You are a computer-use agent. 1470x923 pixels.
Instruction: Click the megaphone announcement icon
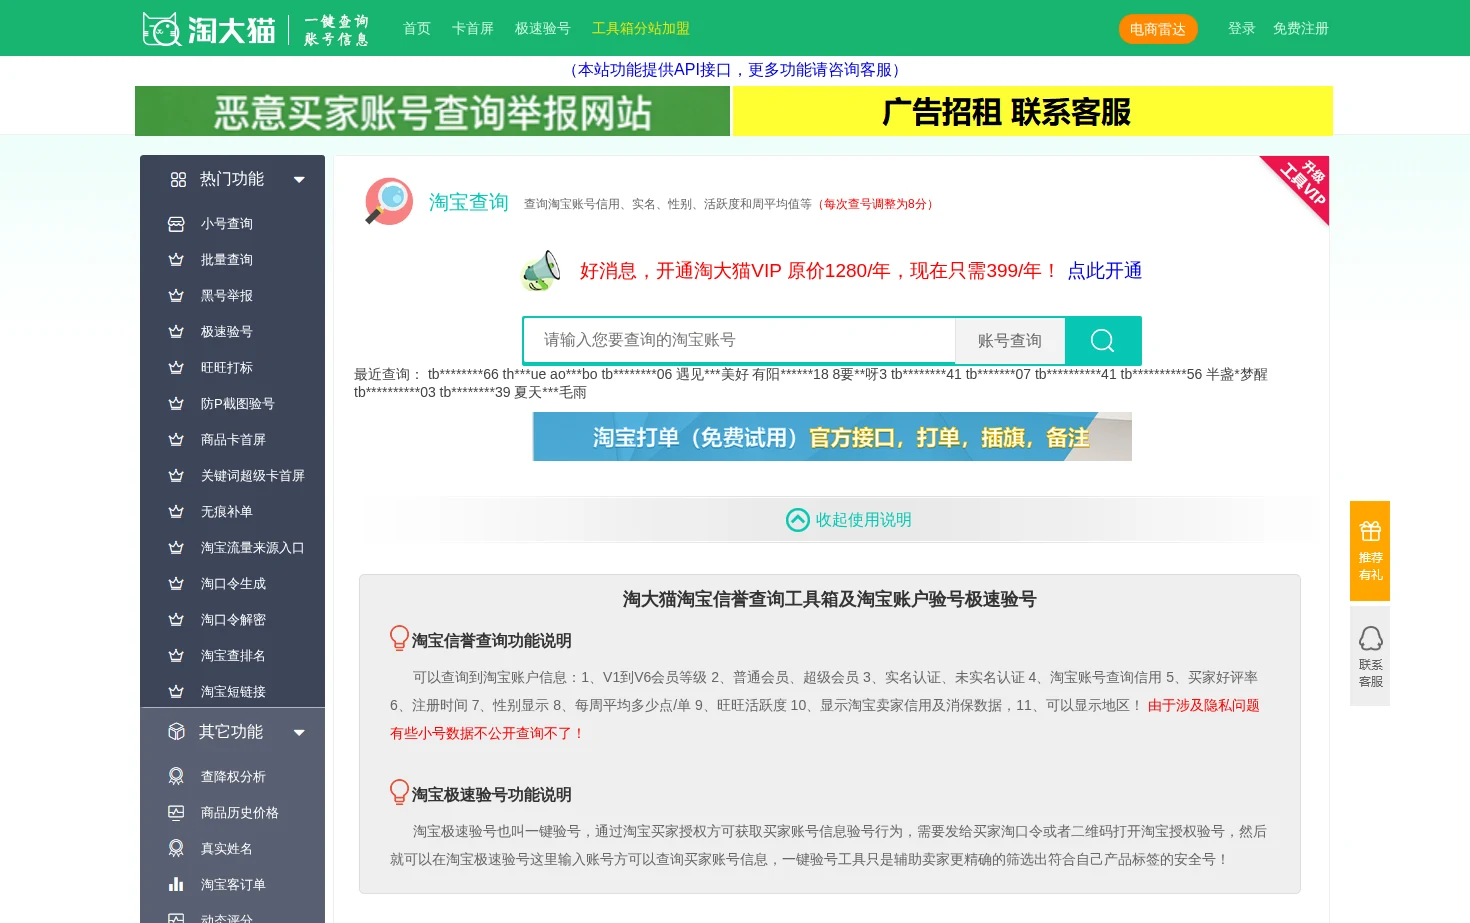[x=541, y=271]
